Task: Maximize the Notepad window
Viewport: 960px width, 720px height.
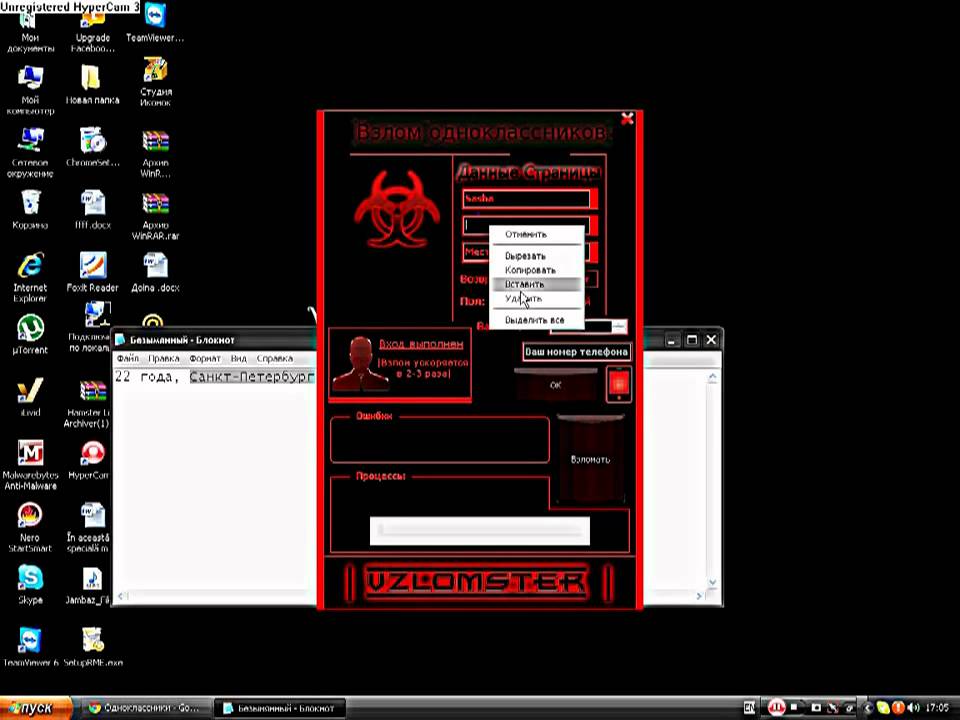Action: [692, 340]
